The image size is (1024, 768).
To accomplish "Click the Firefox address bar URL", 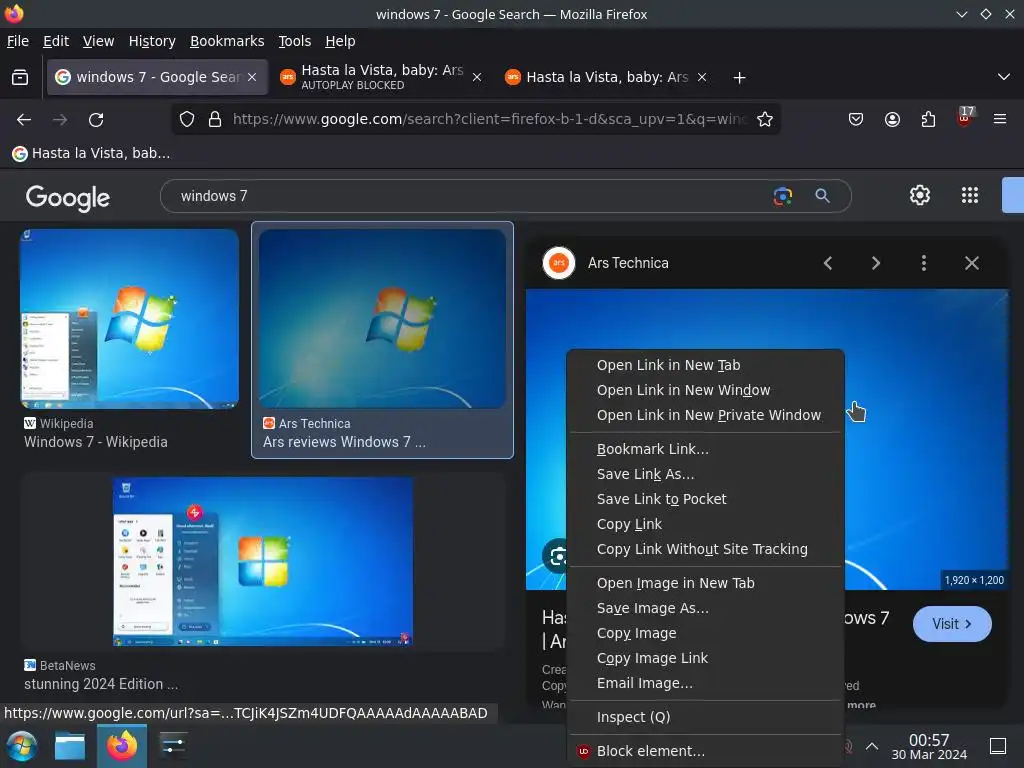I will pos(490,120).
